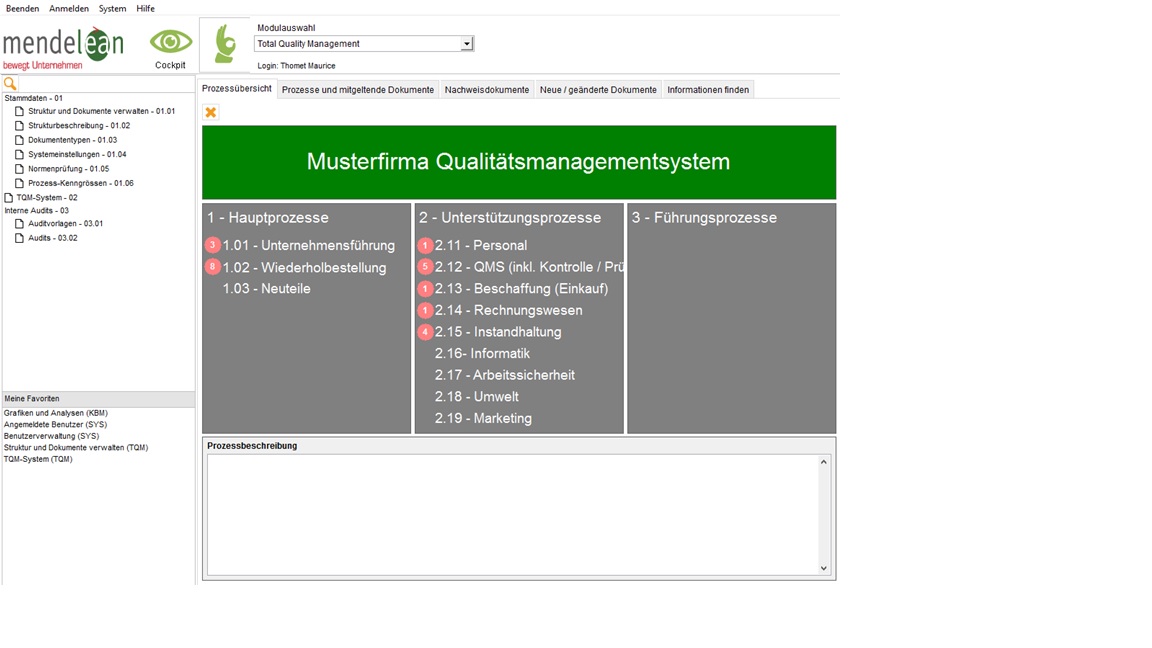Click the search magnifier icon

10,84
